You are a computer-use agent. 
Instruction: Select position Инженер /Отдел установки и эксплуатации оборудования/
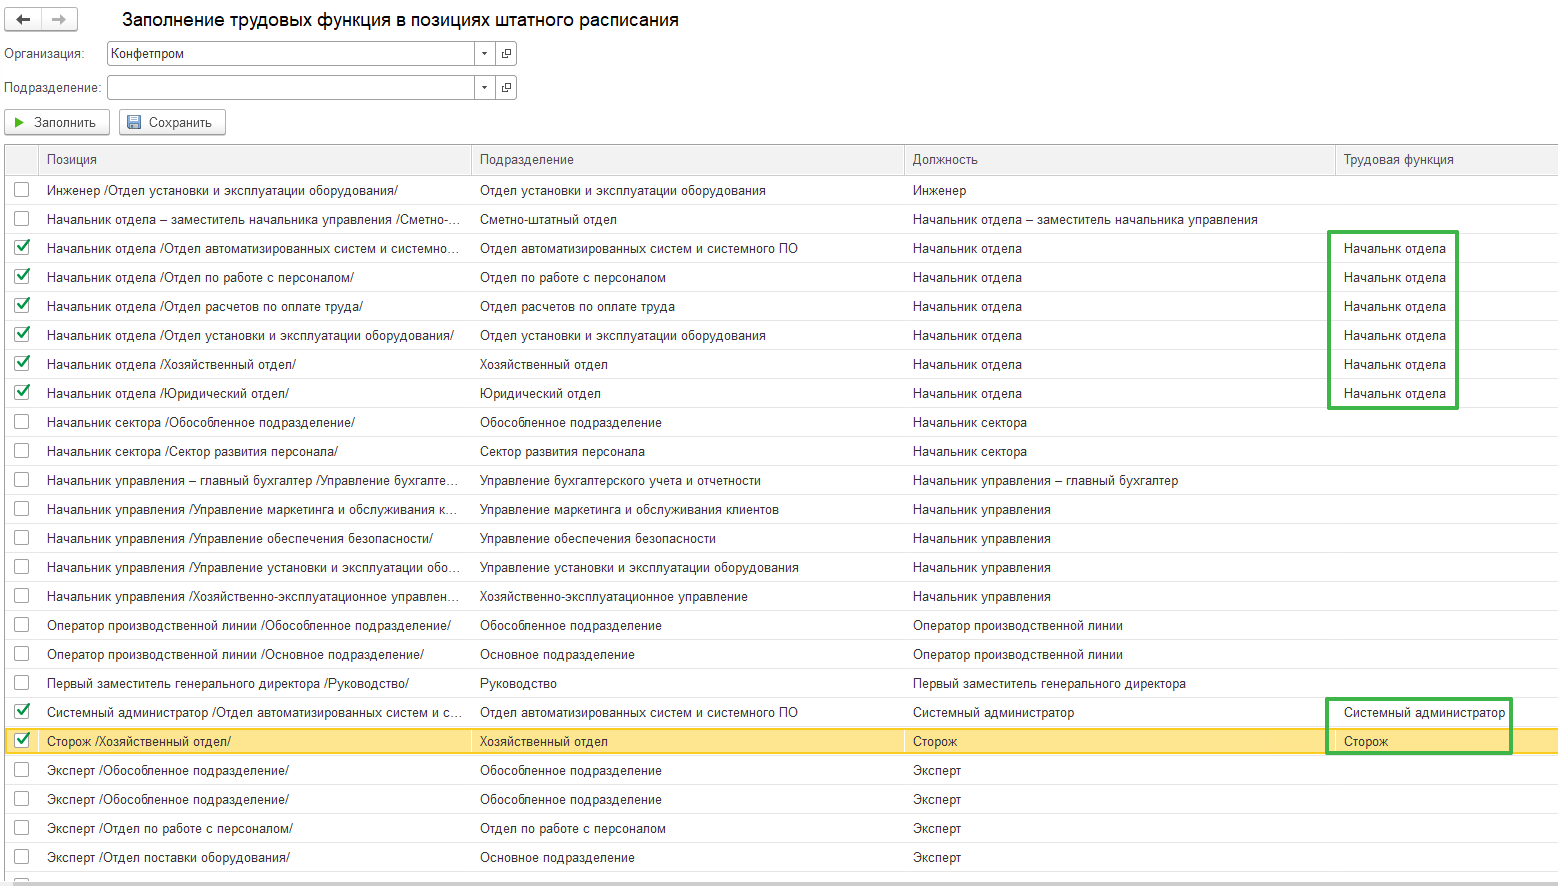click(222, 191)
